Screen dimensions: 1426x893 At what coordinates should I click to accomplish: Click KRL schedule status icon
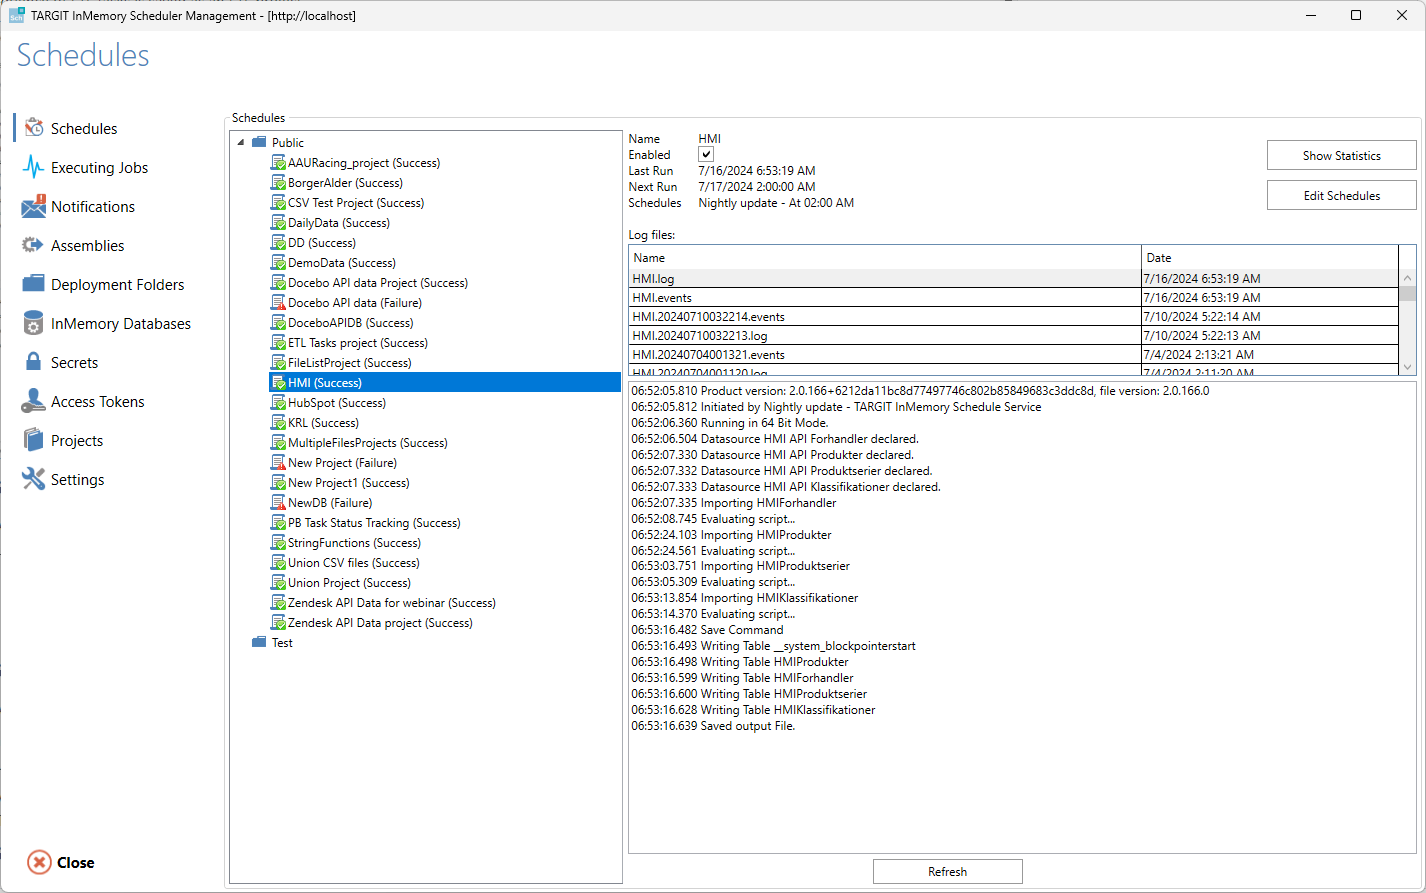coord(279,423)
